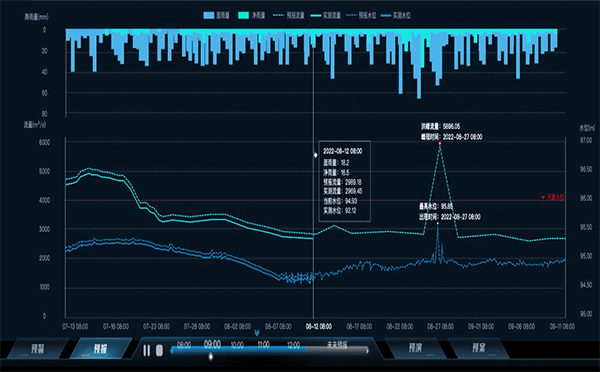Screen dimensions: 600x372
Task: Jump to 11:00 on the time bar
Action: click(263, 344)
